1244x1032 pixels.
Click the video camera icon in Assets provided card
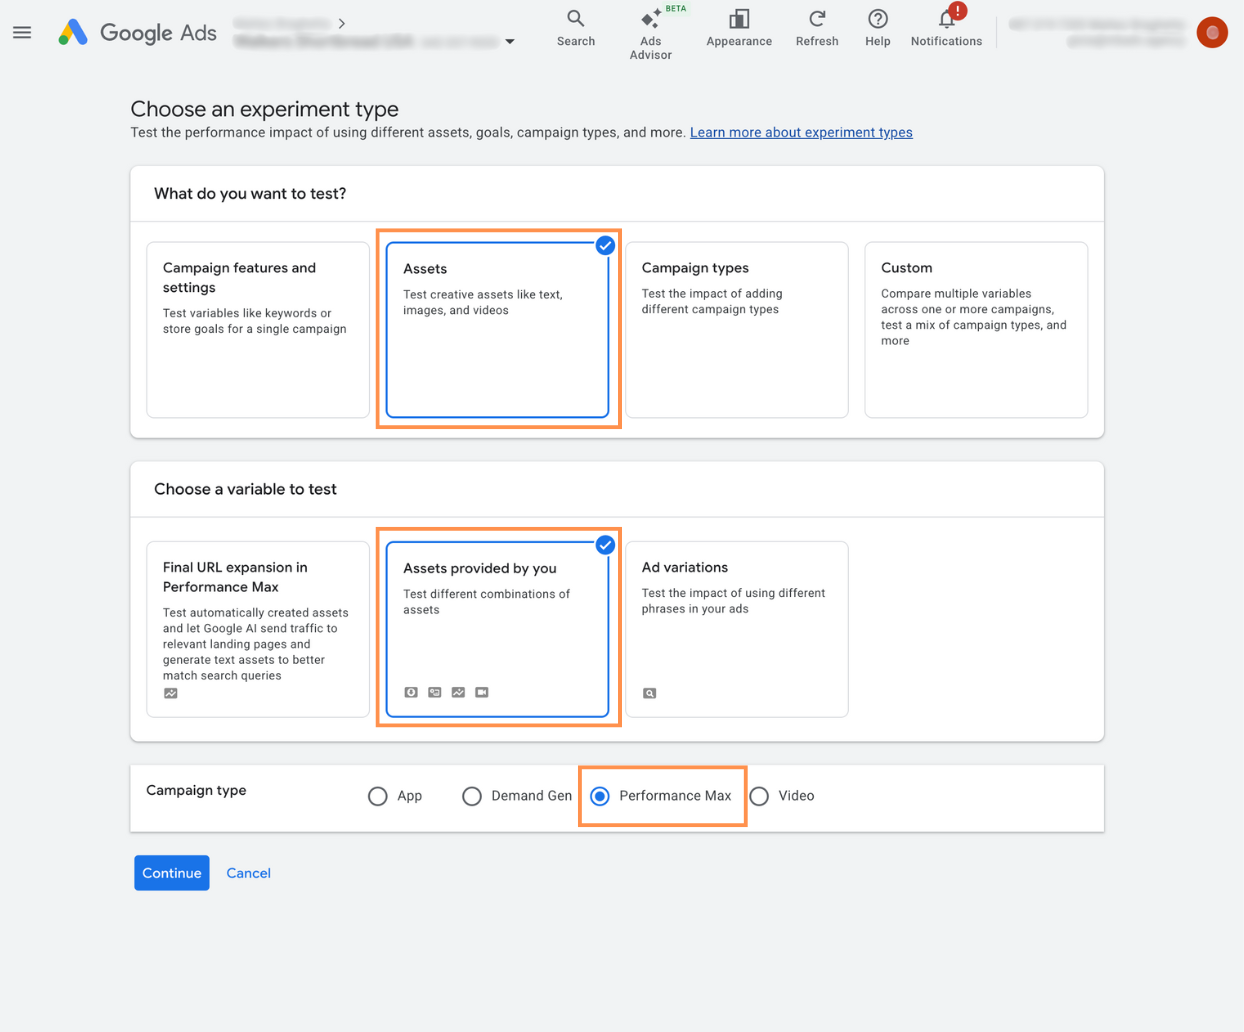tap(482, 692)
